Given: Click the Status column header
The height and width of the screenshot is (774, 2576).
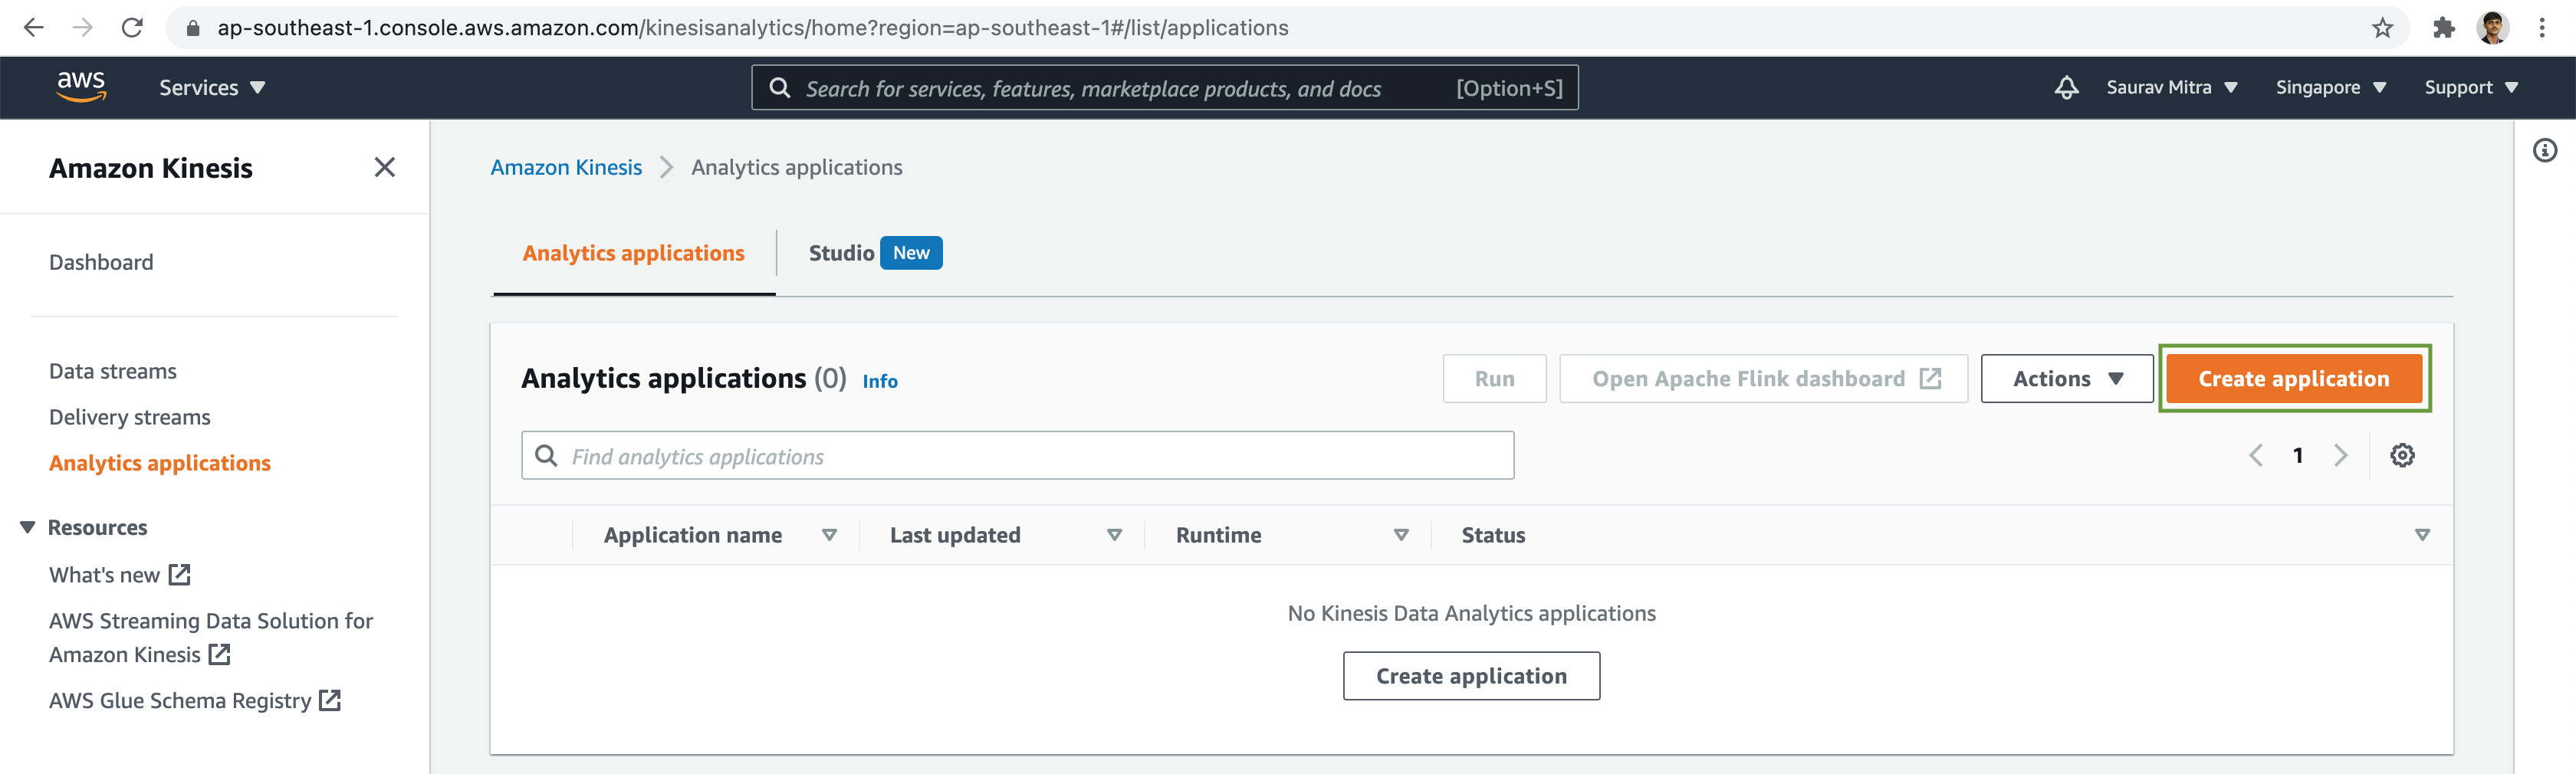Looking at the screenshot, I should (x=1493, y=536).
